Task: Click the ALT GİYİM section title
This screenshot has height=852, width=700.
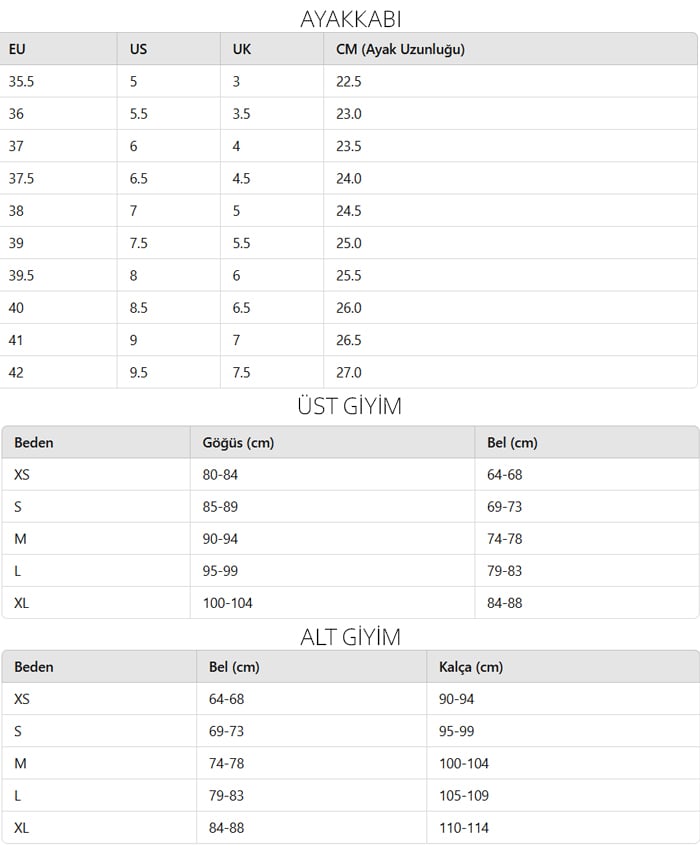Action: click(x=350, y=637)
